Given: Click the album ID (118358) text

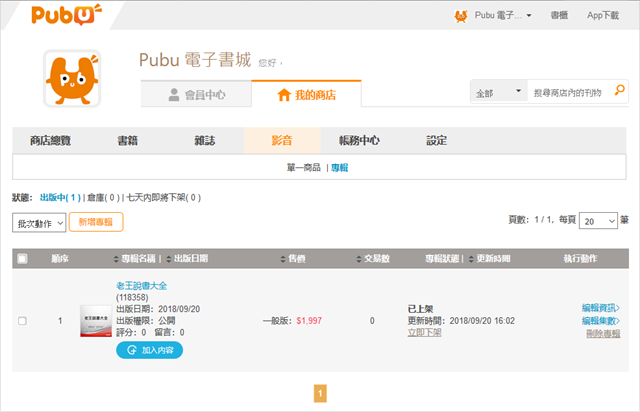Looking at the screenshot, I should tap(132, 297).
